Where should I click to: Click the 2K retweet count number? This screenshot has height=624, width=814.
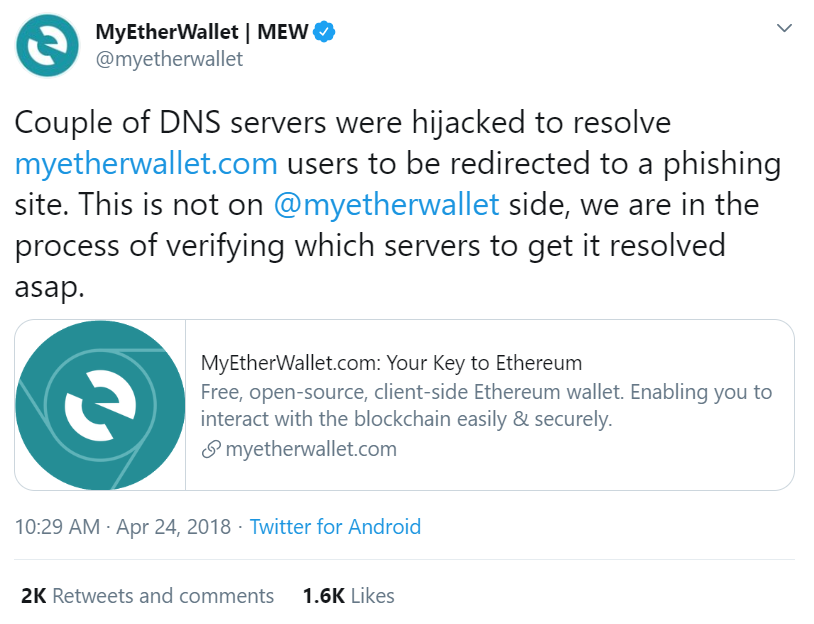(x=33, y=596)
